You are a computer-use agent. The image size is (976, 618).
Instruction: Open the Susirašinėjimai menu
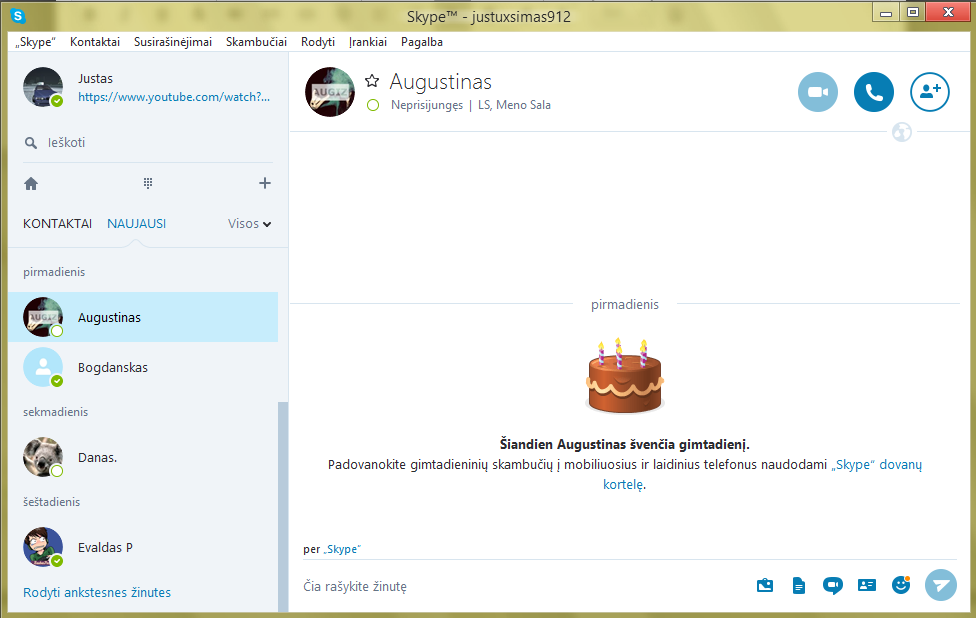[x=173, y=42]
